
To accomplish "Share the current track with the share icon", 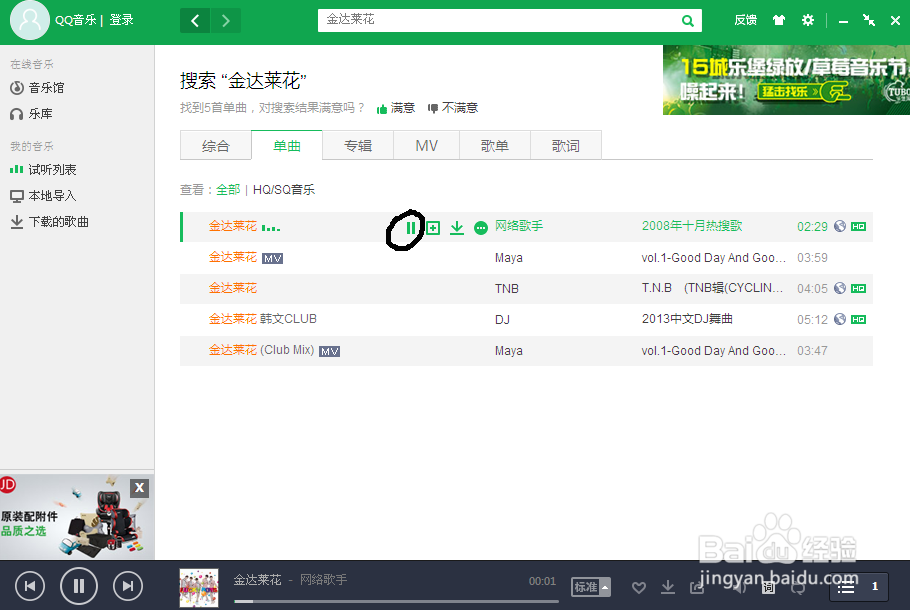I will (695, 588).
